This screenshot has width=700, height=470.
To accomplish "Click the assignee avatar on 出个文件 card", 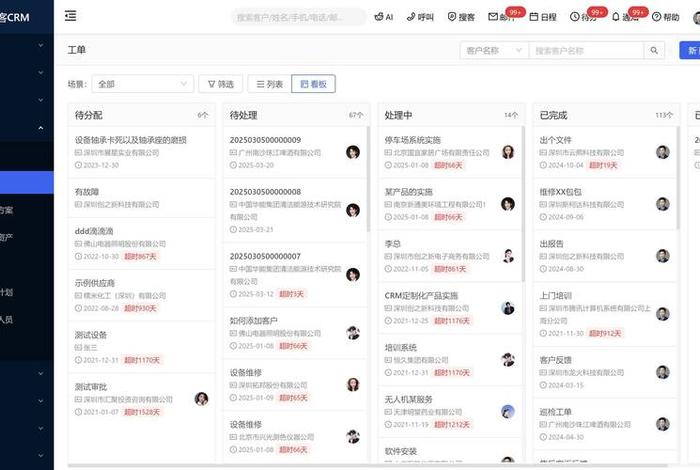I will [x=662, y=152].
